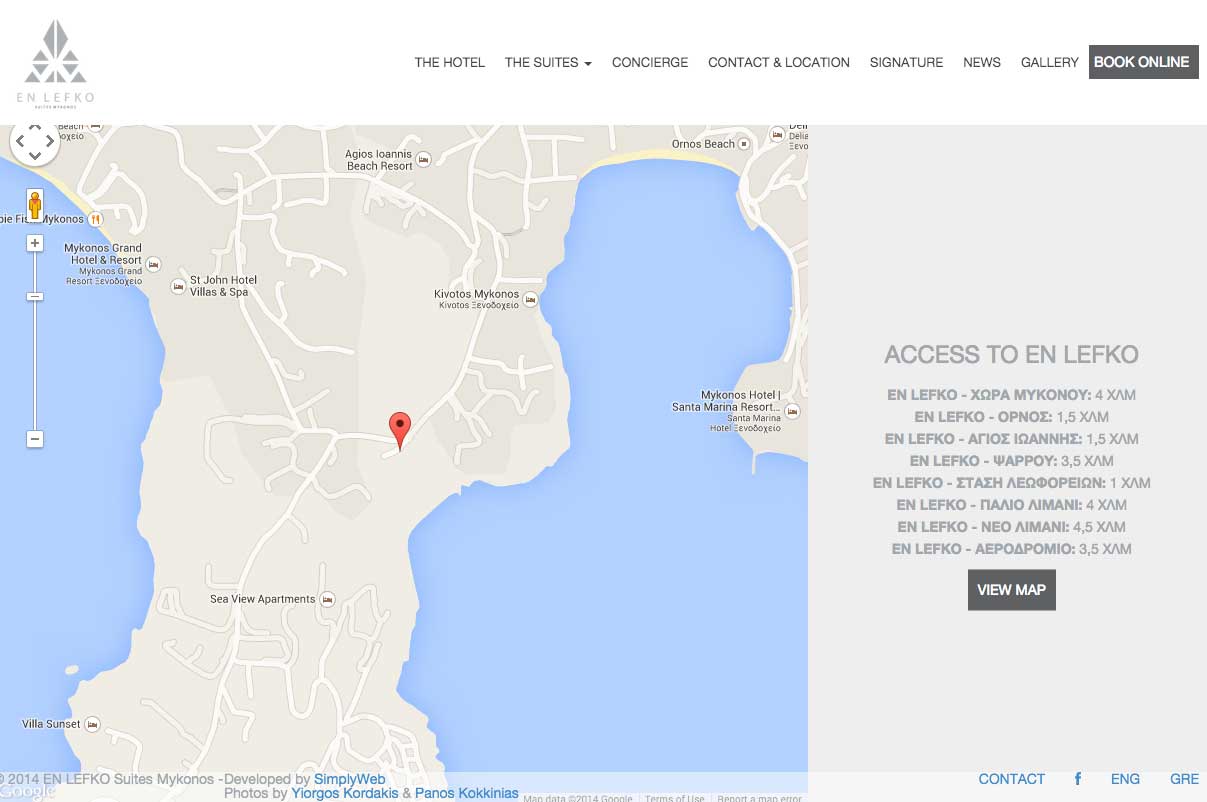Viewport: 1207px width, 802px height.
Task: Click the Agios Ioannis Beach Resort hotel icon
Action: pos(423,159)
